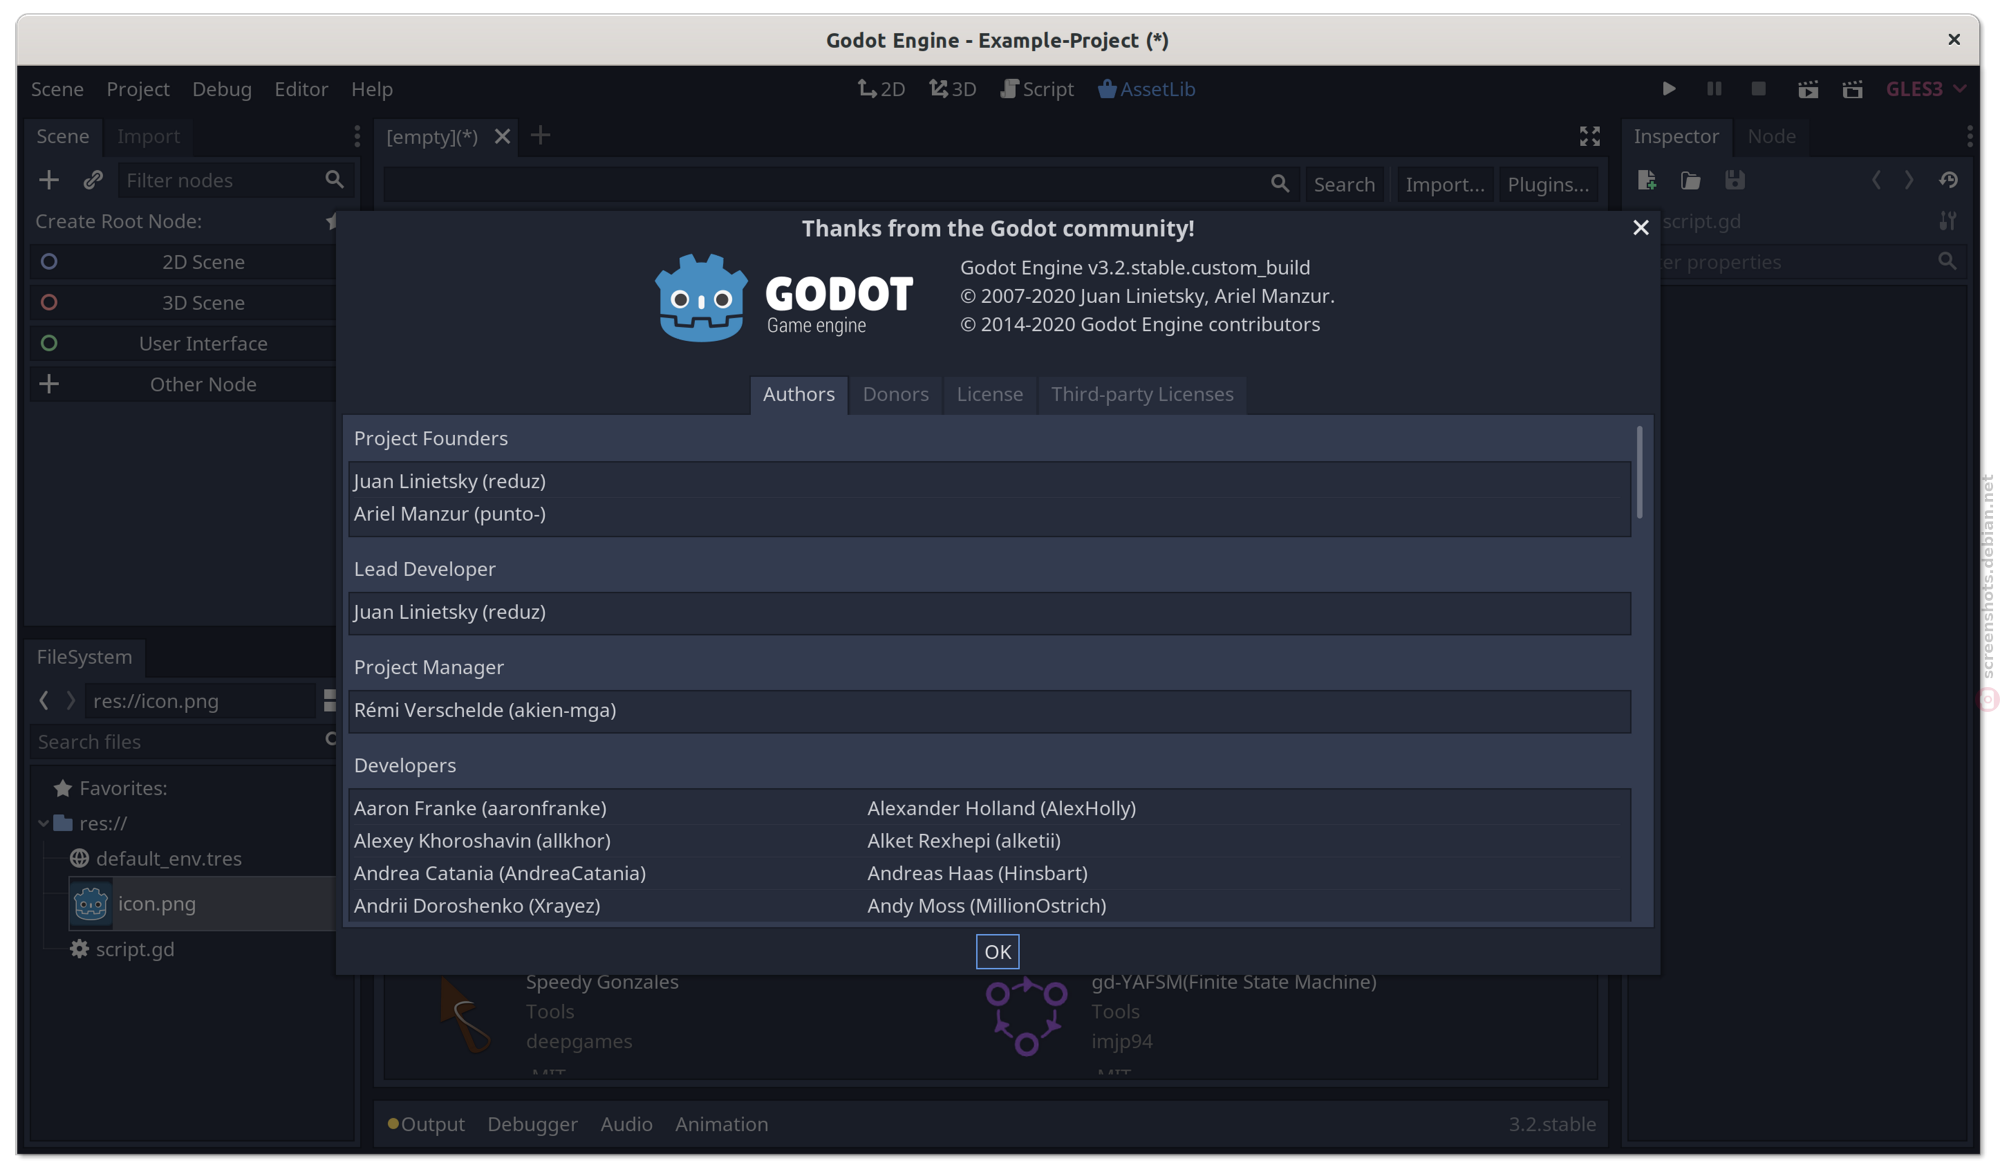The width and height of the screenshot is (2000, 1174).
Task: Click the authors list scrollbar
Action: (1640, 472)
